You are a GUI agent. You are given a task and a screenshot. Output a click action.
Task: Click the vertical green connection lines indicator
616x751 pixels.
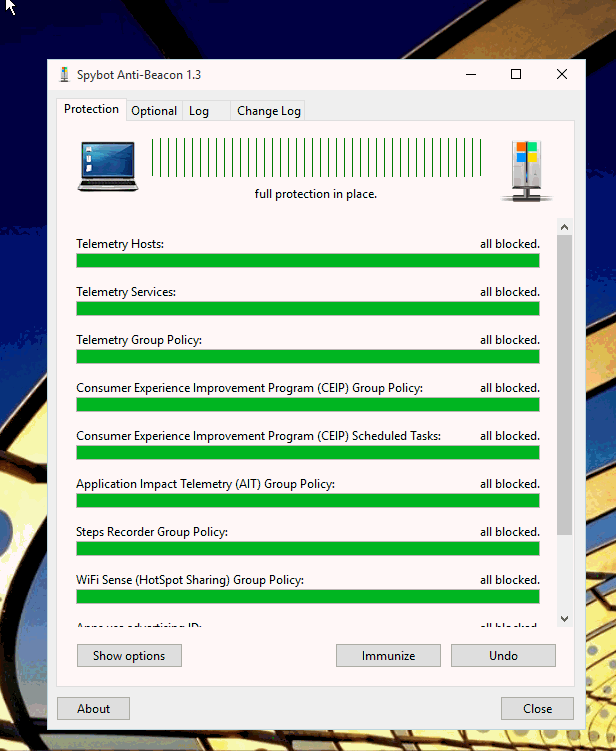tap(316, 158)
